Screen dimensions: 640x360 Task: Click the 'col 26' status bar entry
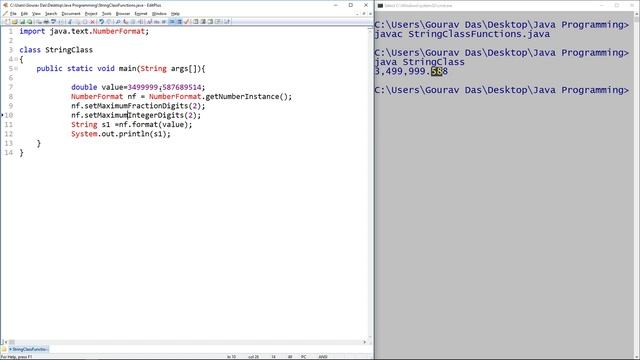pos(253,357)
